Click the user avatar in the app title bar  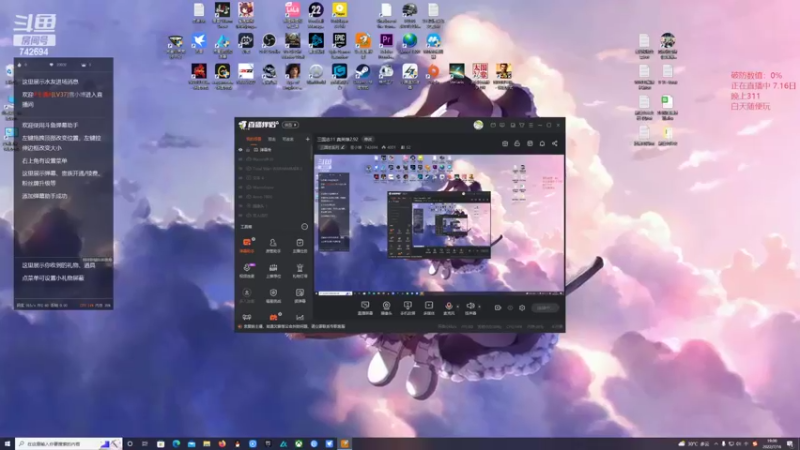pos(478,125)
